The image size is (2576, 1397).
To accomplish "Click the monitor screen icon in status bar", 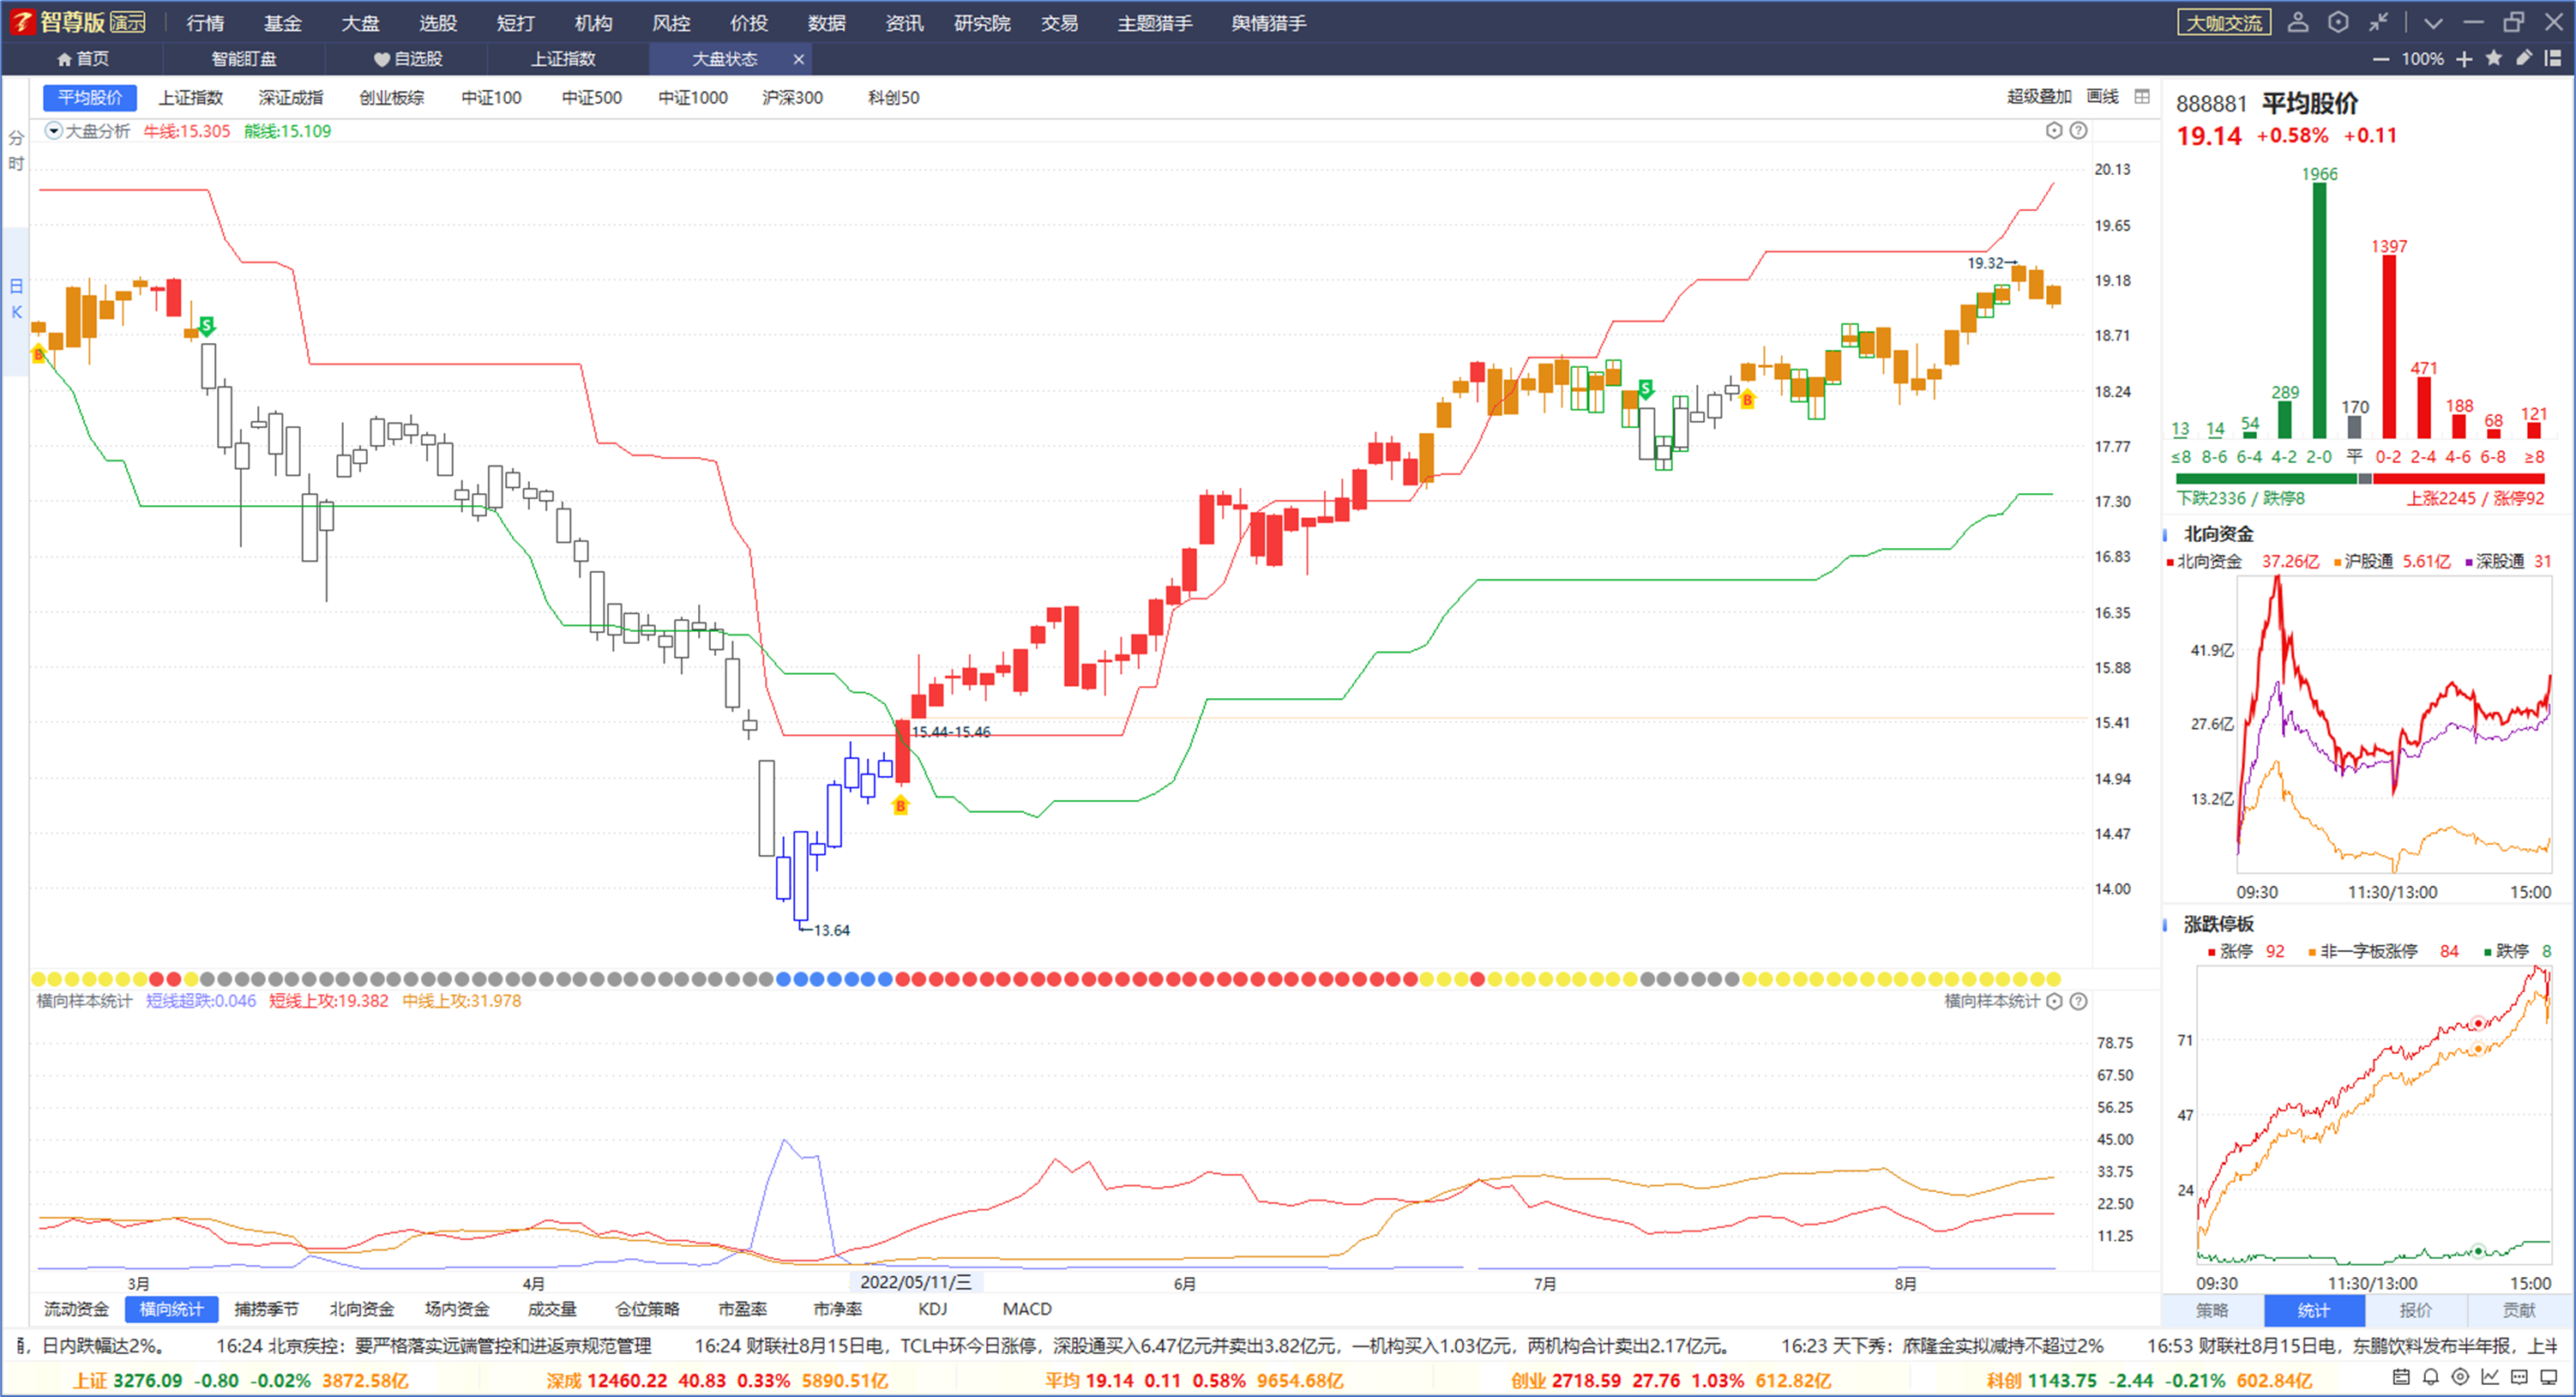I will point(2549,1377).
